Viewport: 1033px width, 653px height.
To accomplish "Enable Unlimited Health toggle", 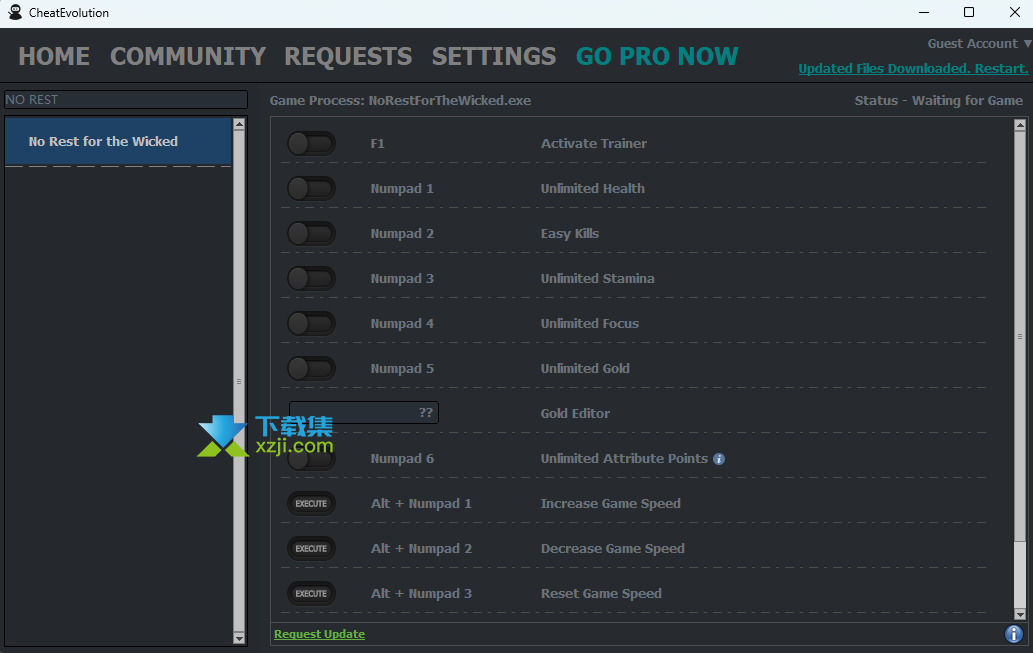I will pos(311,188).
